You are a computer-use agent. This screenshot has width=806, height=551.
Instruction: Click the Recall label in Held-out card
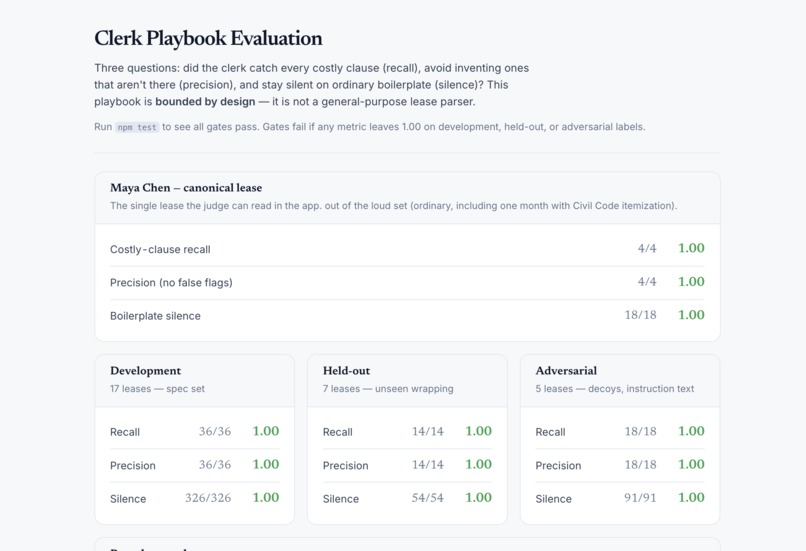(x=338, y=432)
